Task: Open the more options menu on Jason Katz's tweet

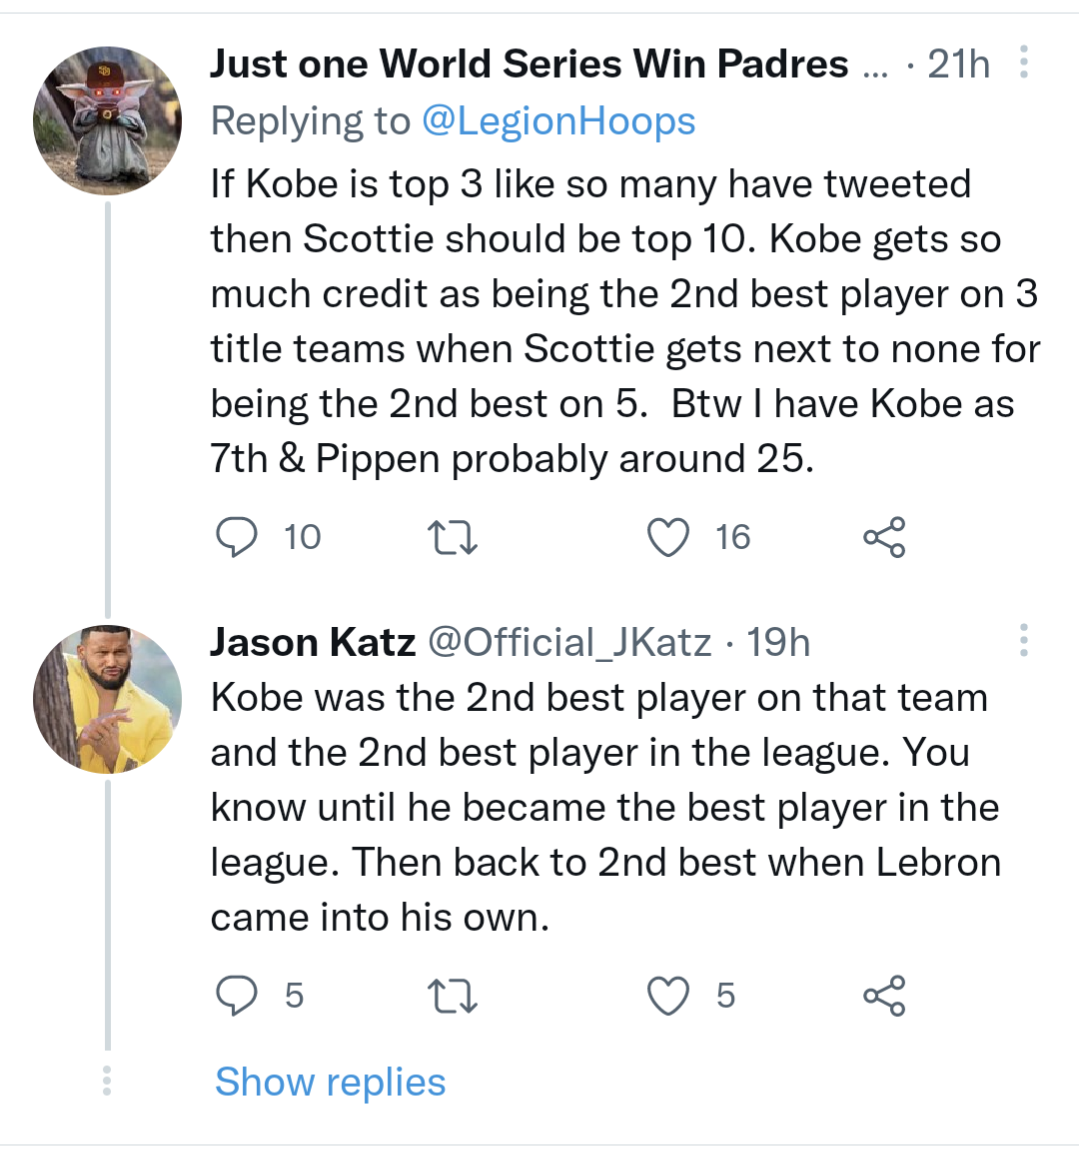Action: pyautogui.click(x=1022, y=641)
